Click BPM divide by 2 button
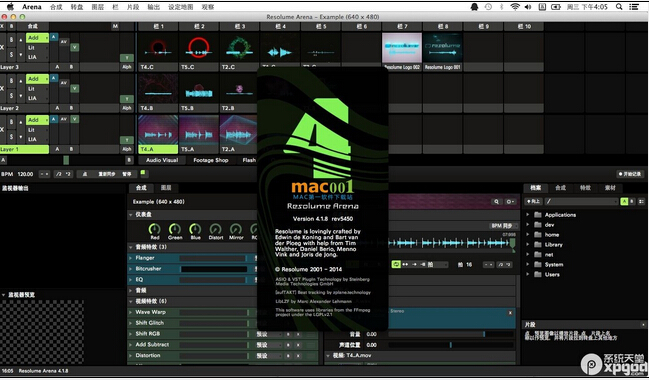 59,174
